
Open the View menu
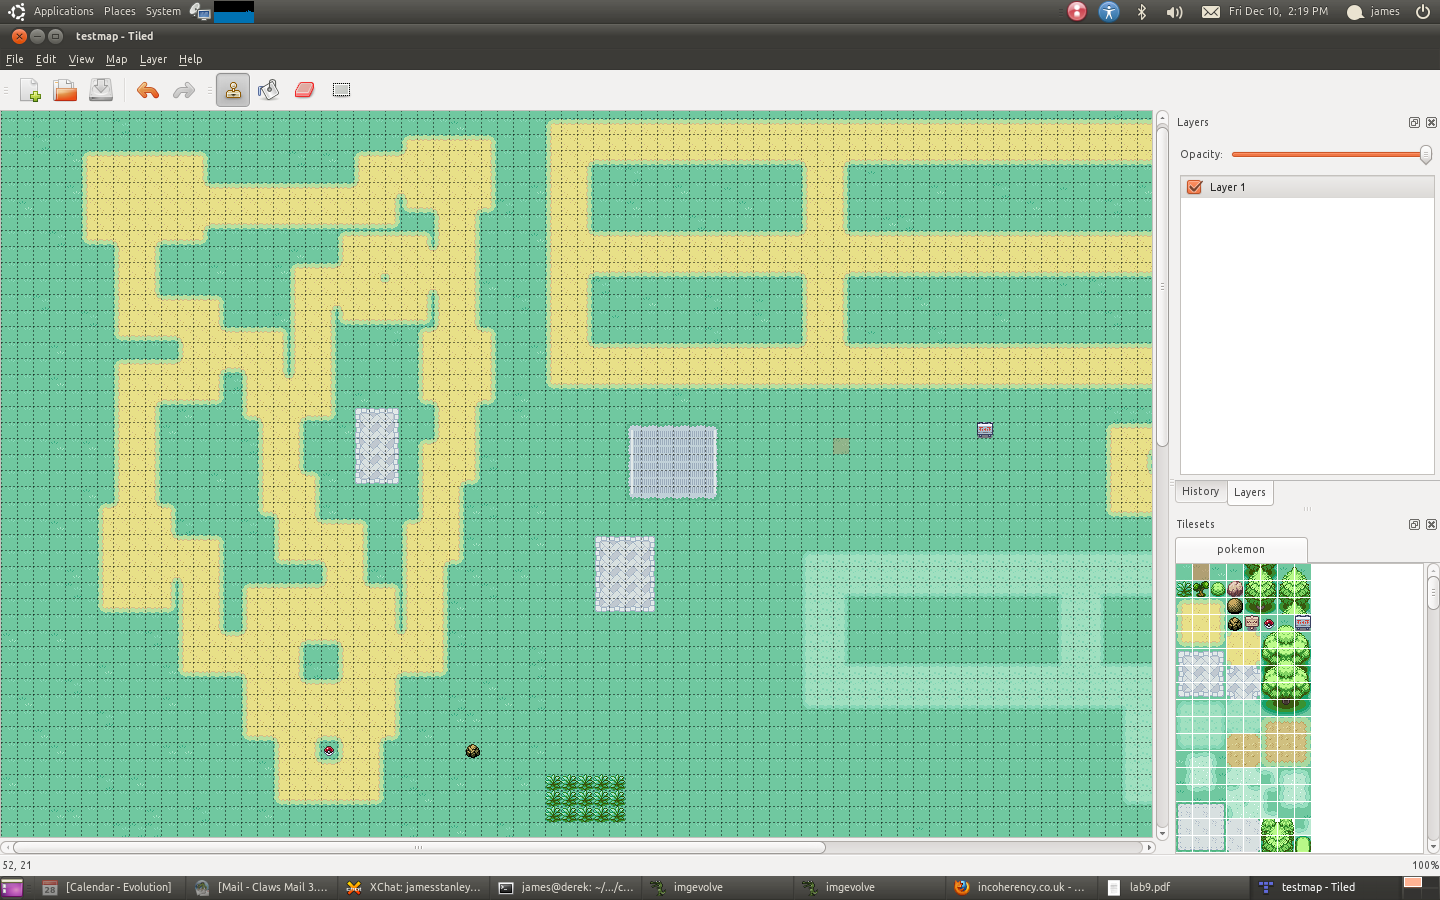[81, 59]
